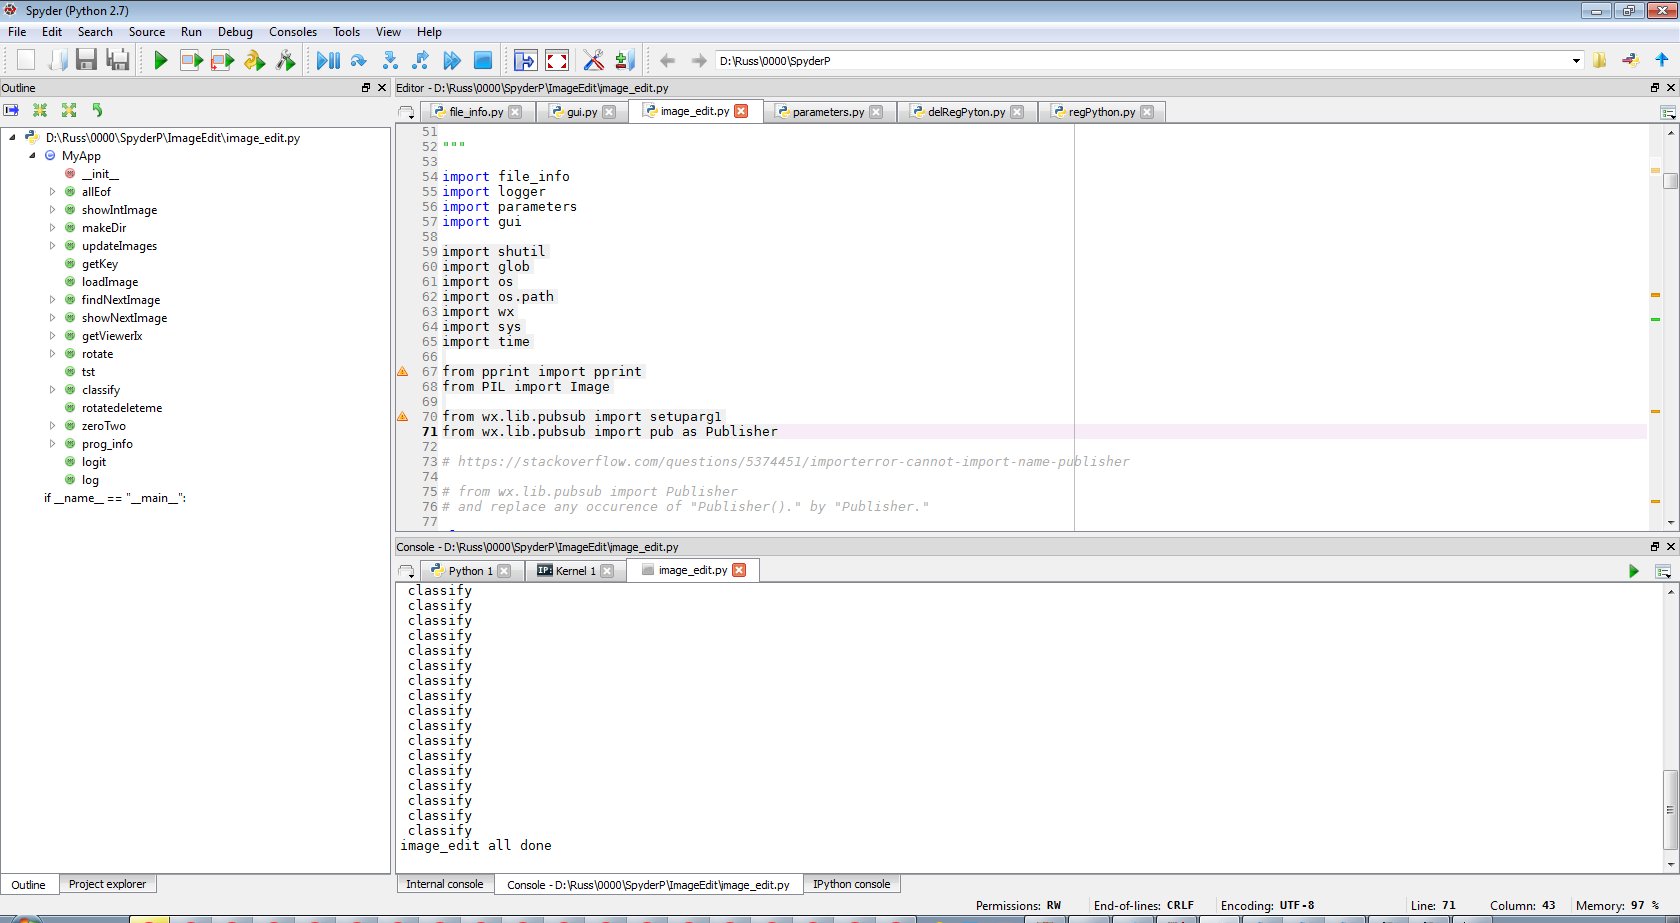Undock the Outline panel
1680x923 pixels.
tap(366, 88)
